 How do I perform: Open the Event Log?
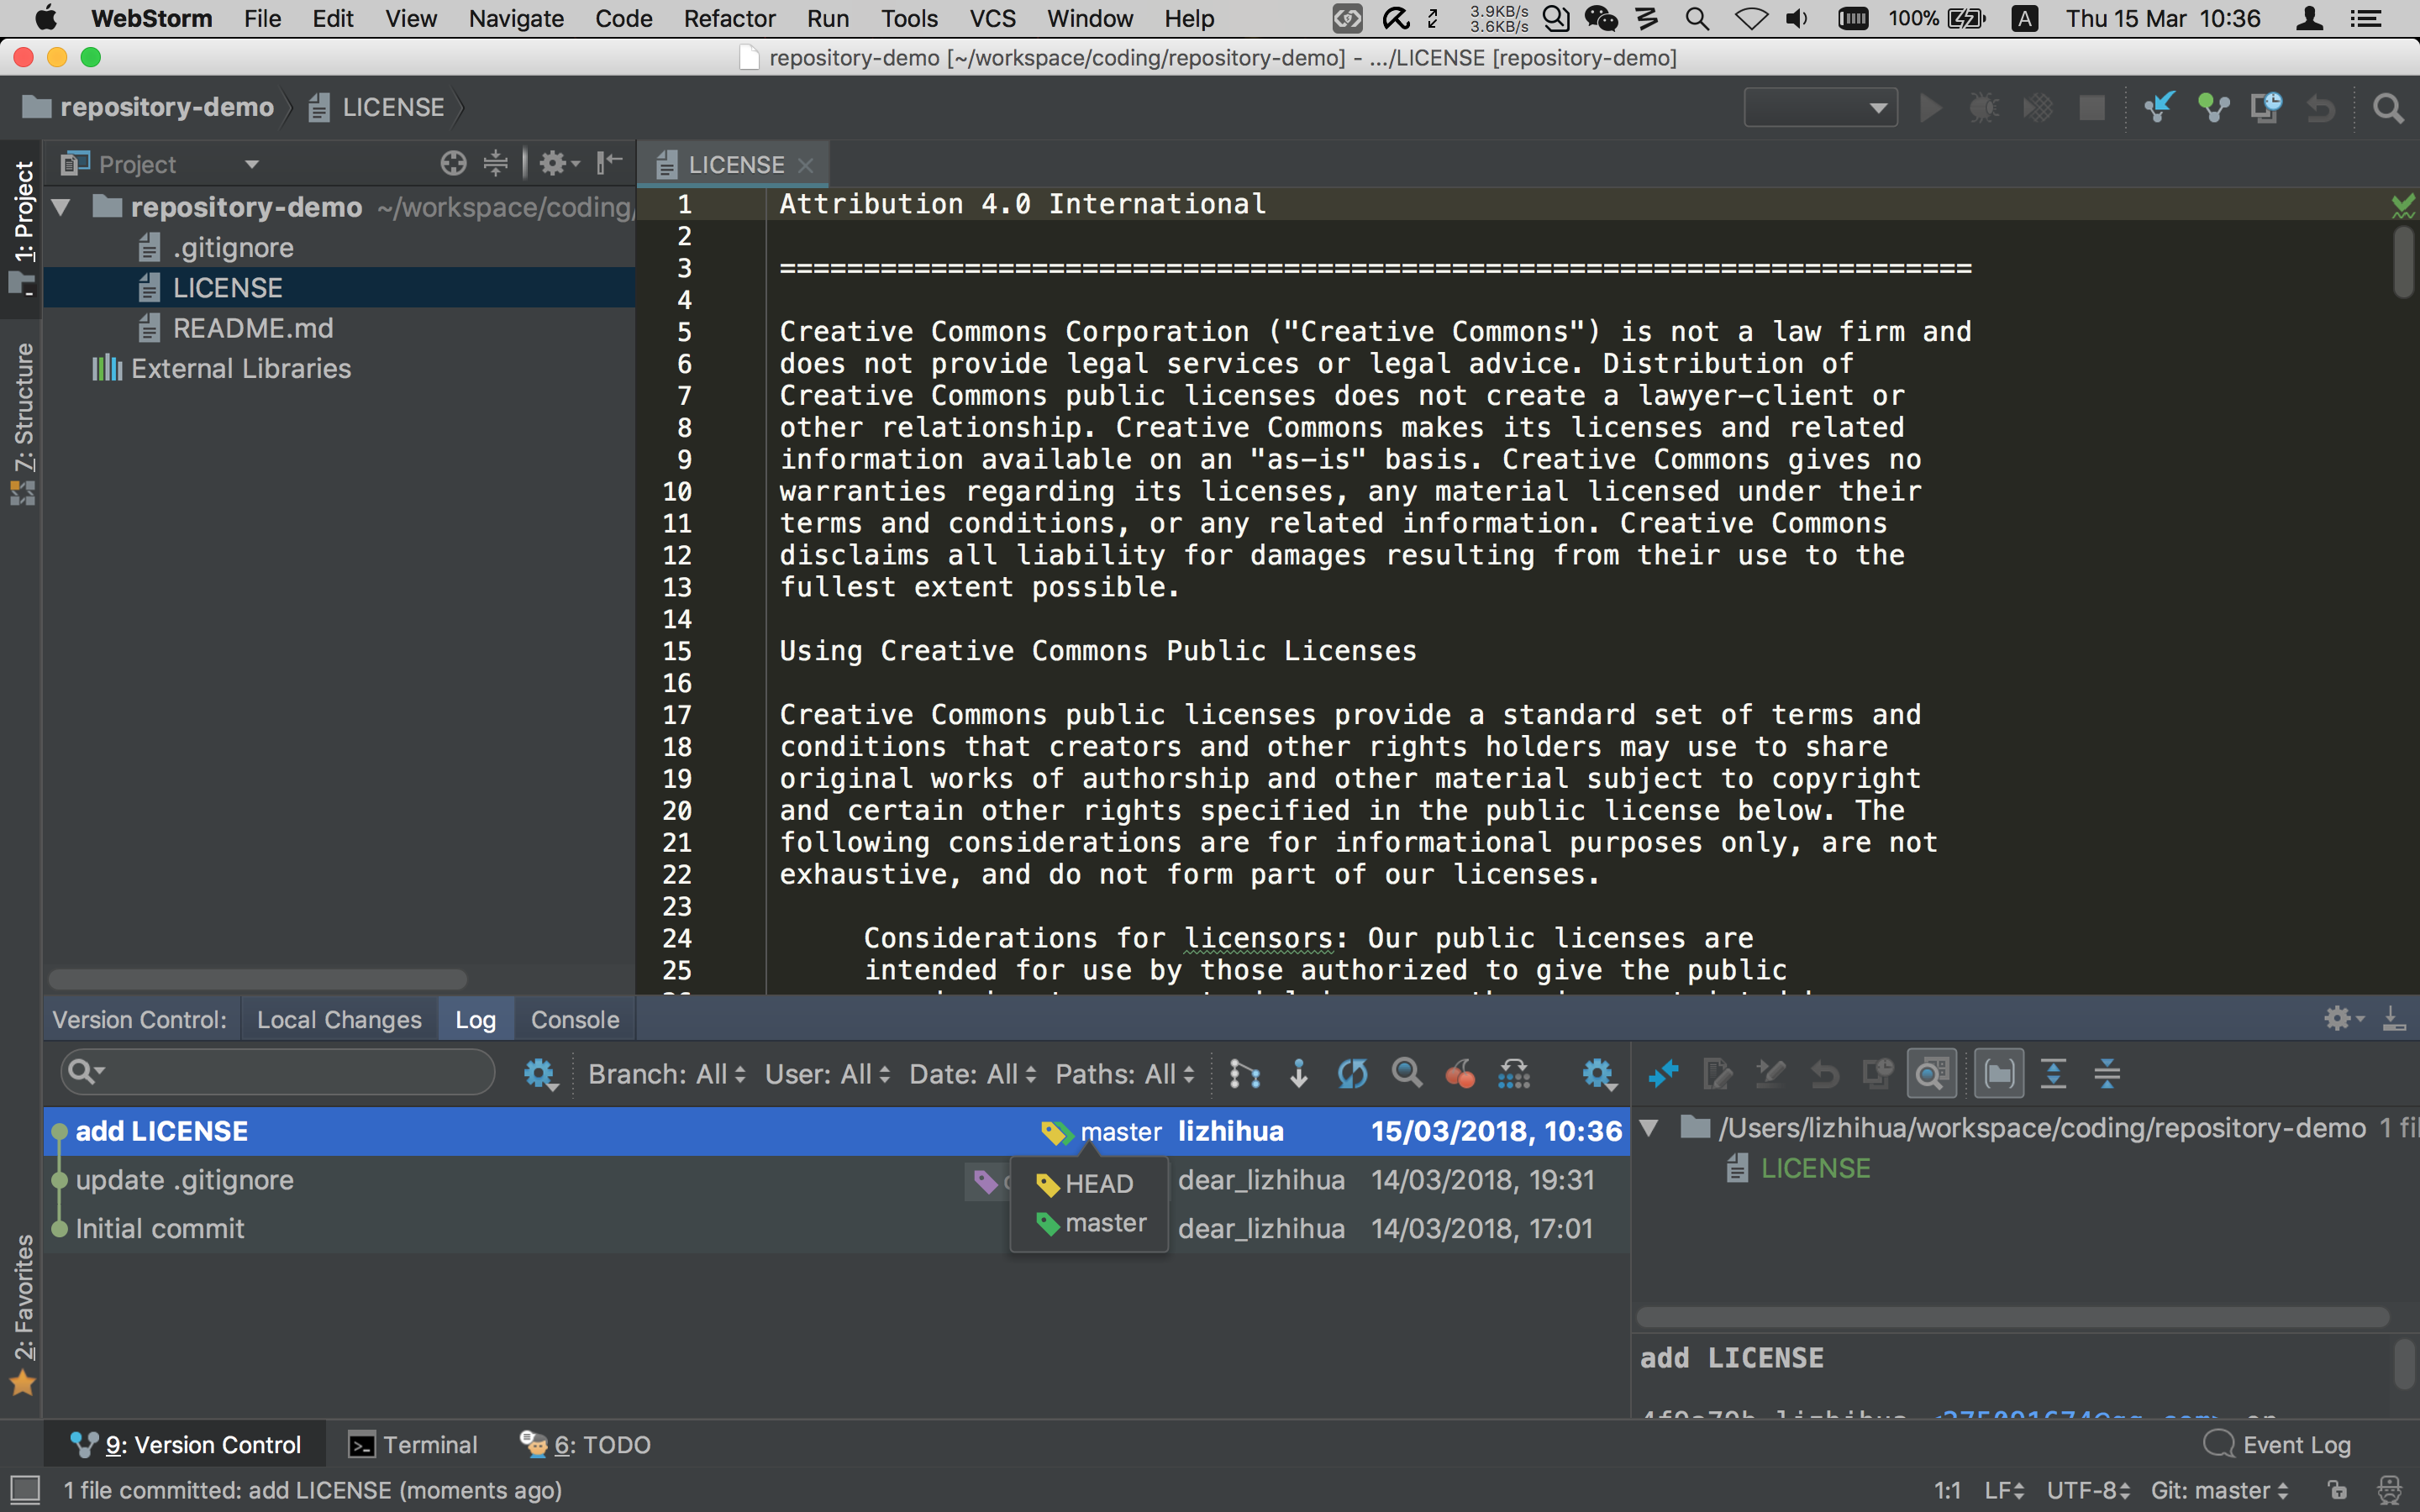2277,1444
